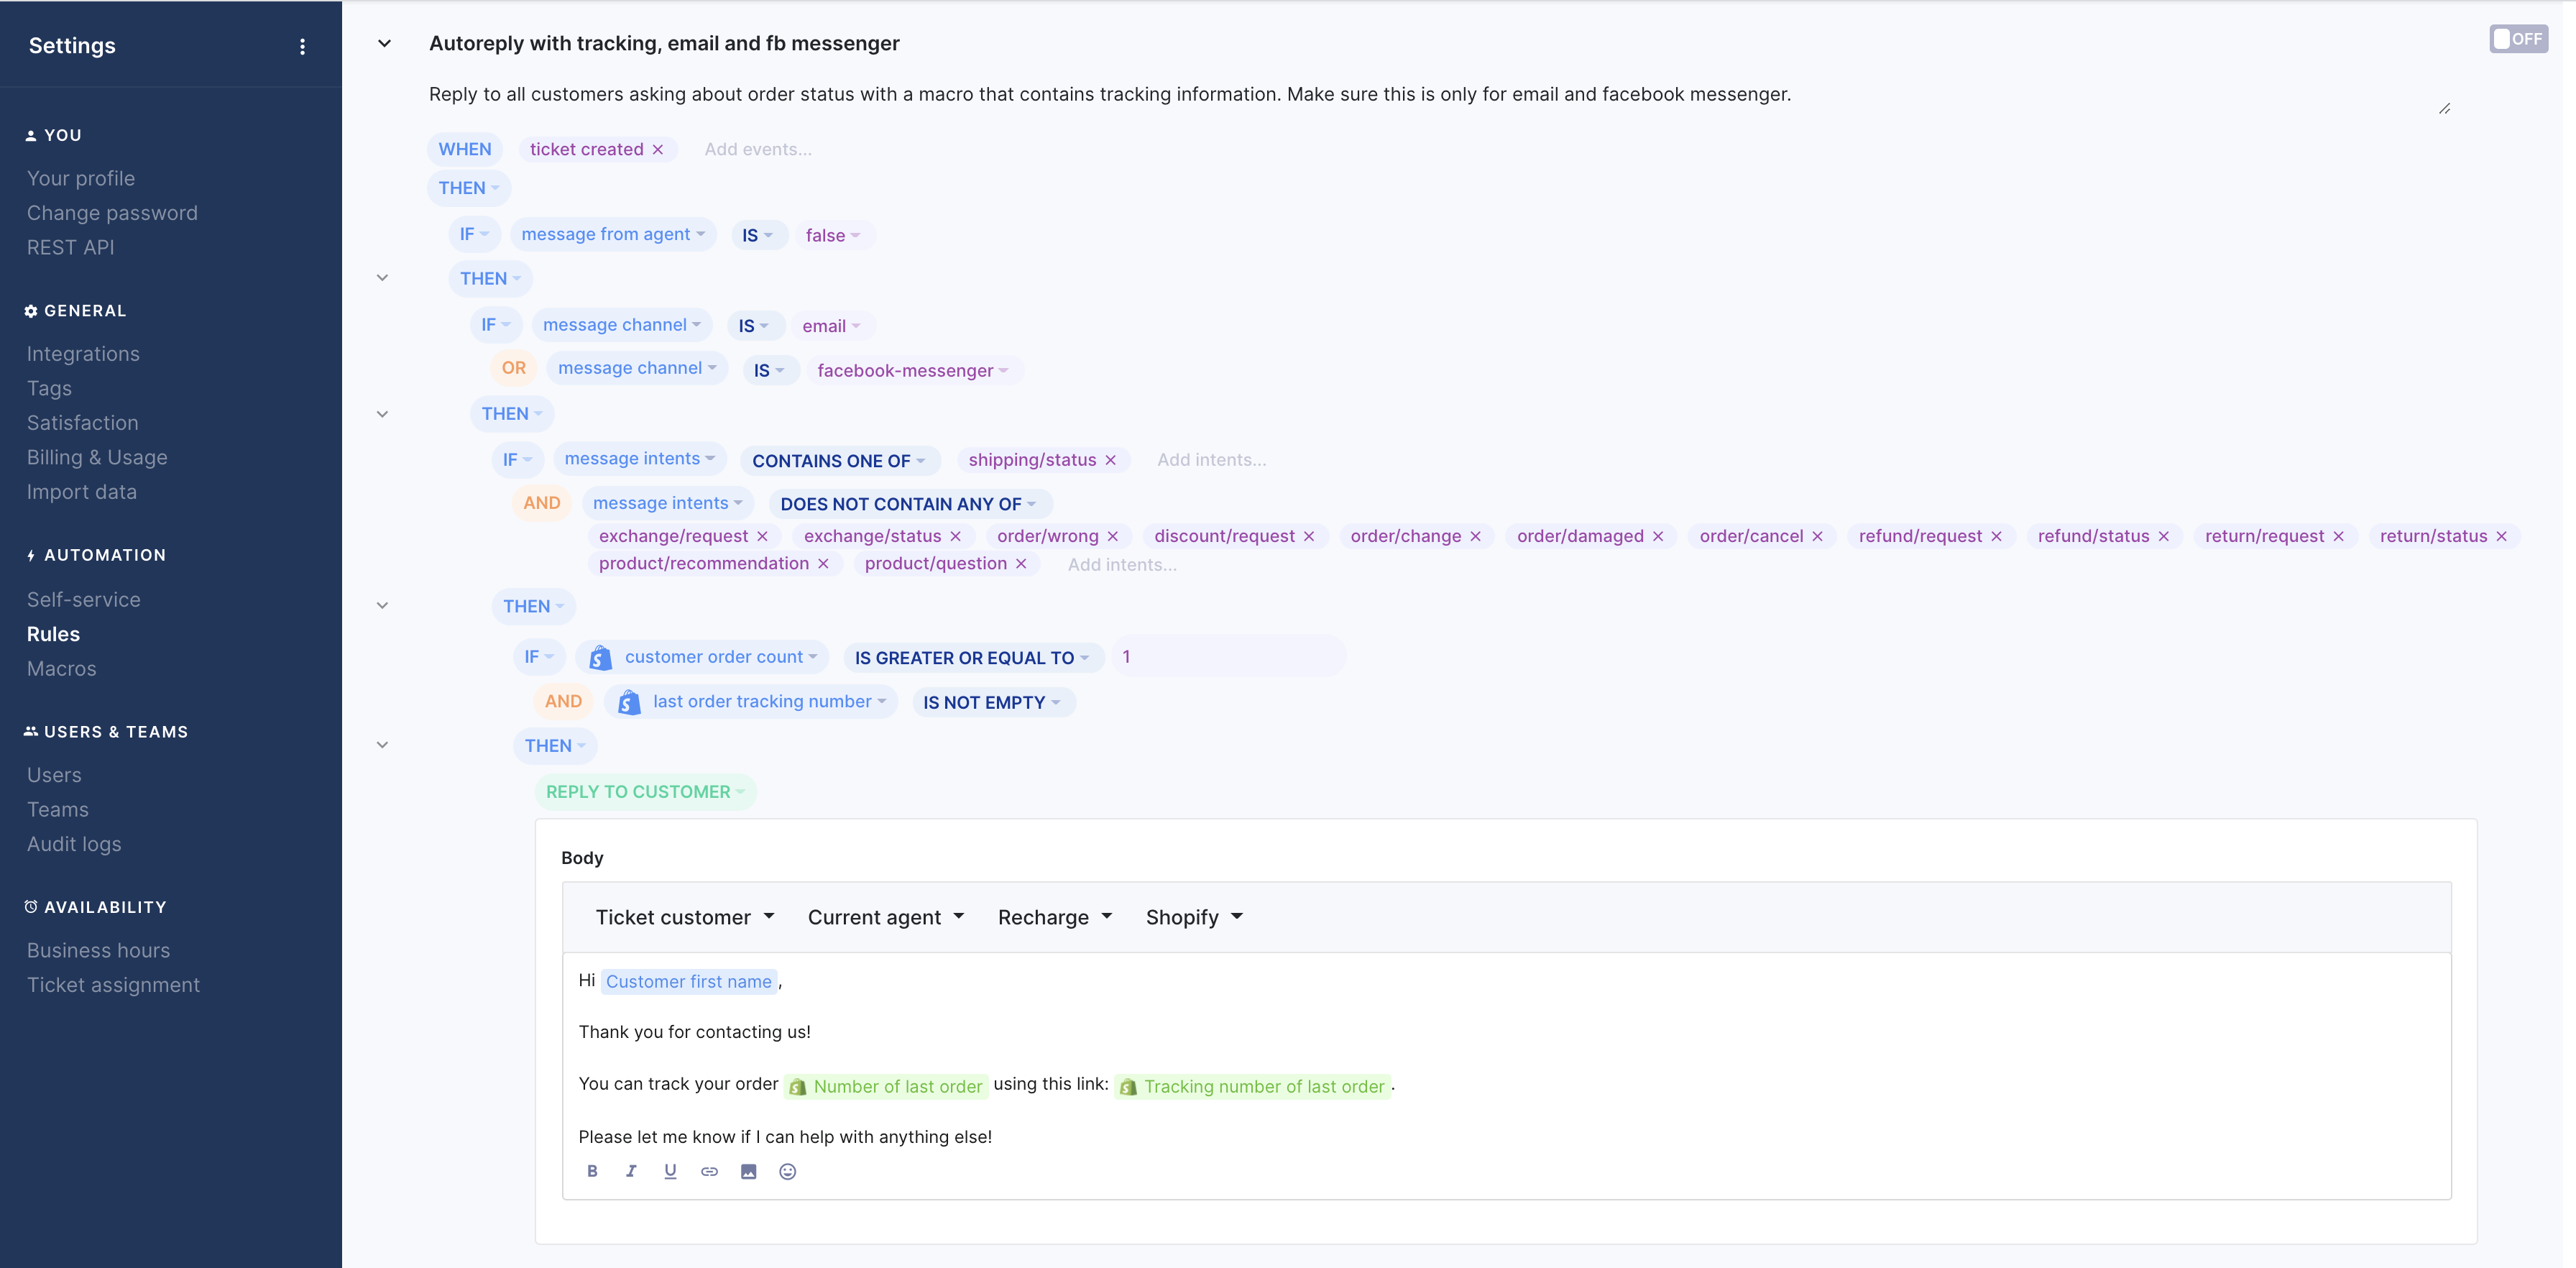Click the three-dot settings menu icon
The height and width of the screenshot is (1268, 2576).
303,46
